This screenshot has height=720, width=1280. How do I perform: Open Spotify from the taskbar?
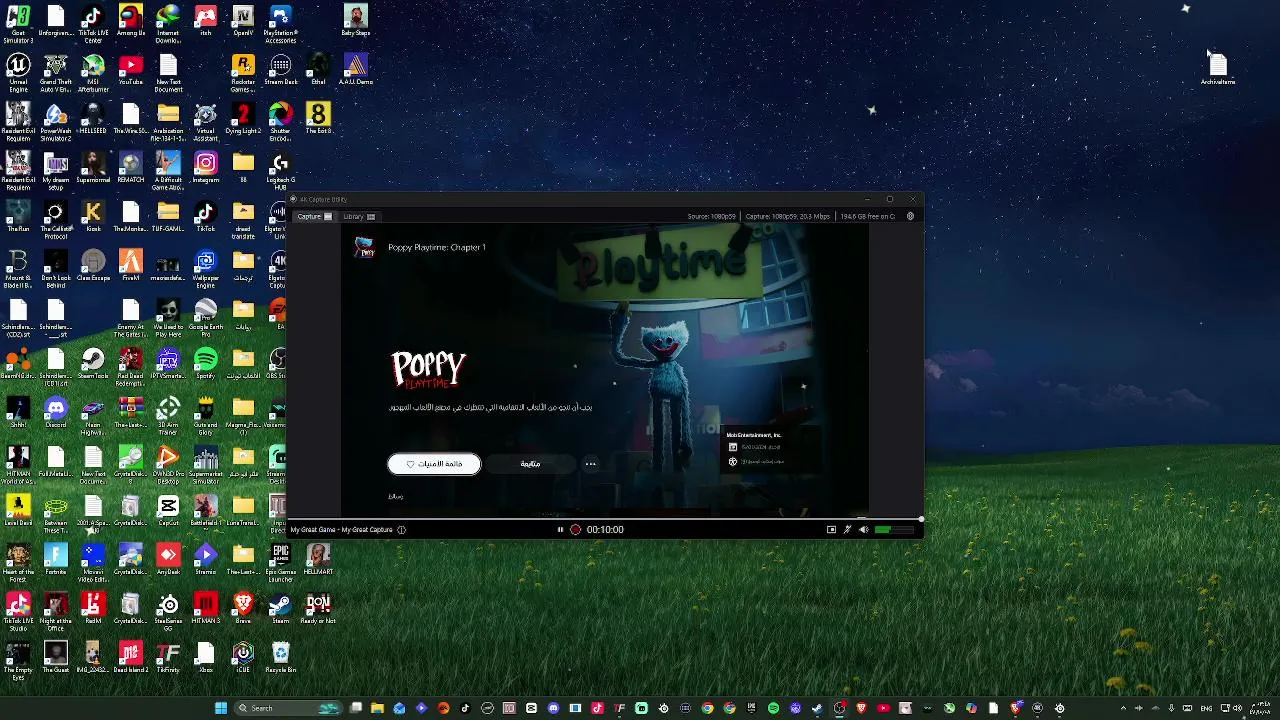click(x=773, y=708)
